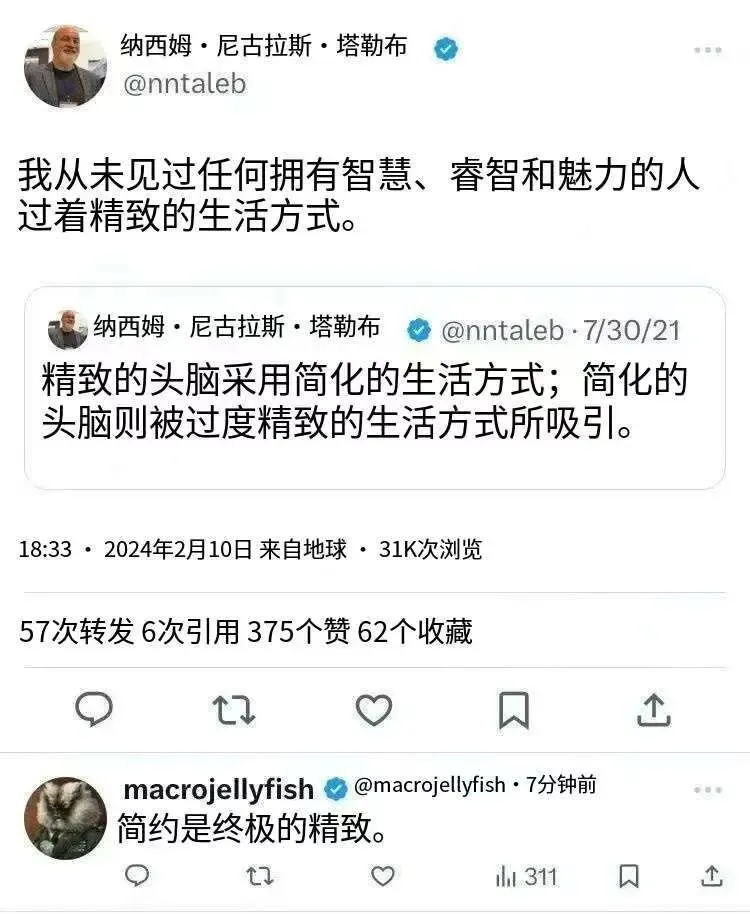Like the macrojellyfish reply
The width and height of the screenshot is (750, 914).
[x=383, y=876]
